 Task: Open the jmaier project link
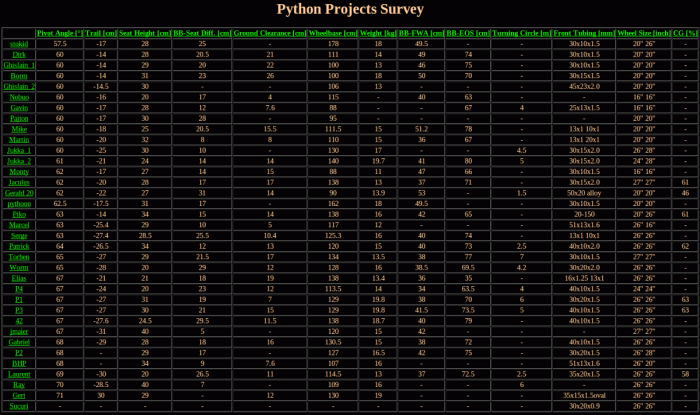19,332
